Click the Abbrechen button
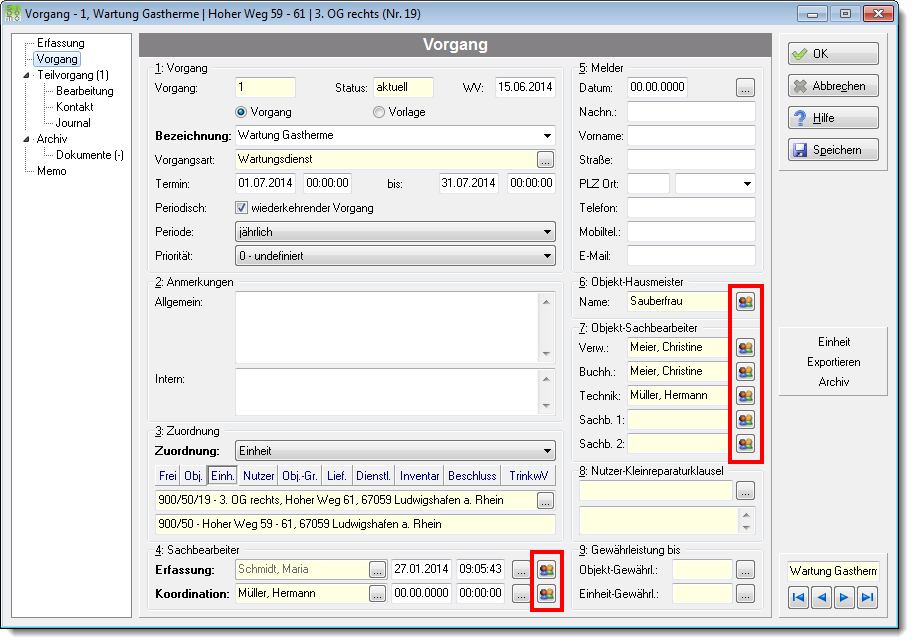Viewport: 914px width, 644px height. pyautogui.click(x=833, y=86)
